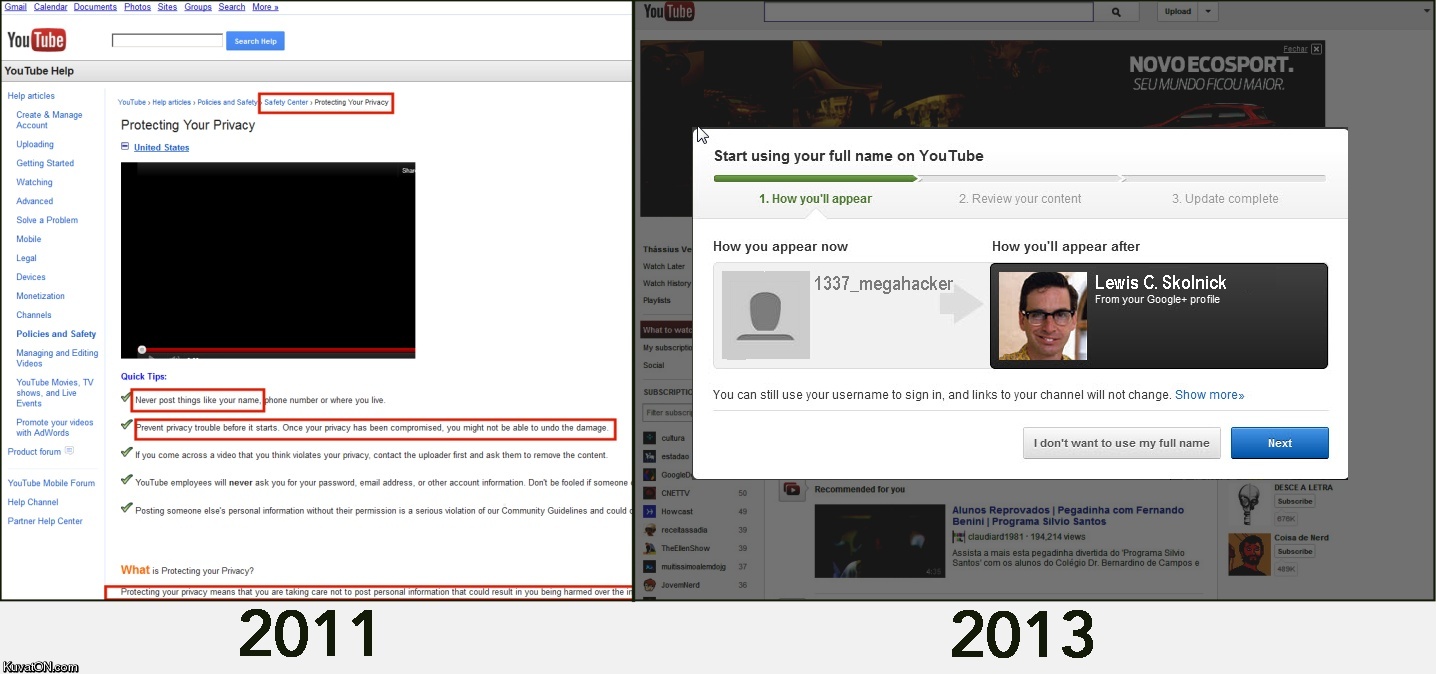Click the YouTube logo on the 2013 page
1436x674 pixels.
point(668,11)
